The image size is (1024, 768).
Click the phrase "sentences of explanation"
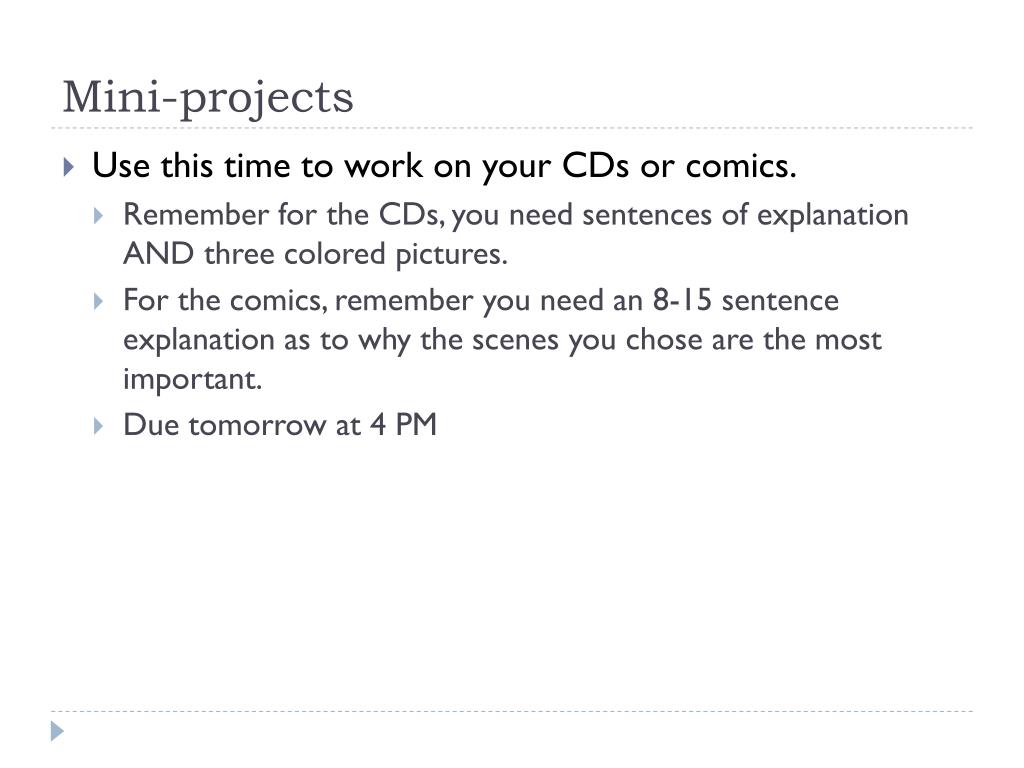tap(745, 216)
